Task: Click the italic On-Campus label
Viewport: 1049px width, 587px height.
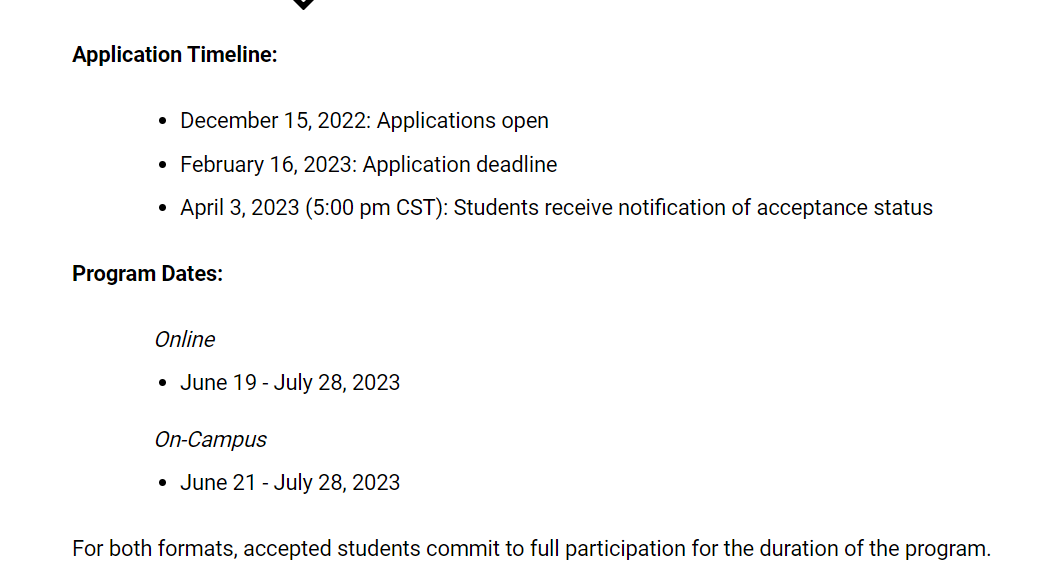Action: pyautogui.click(x=210, y=440)
